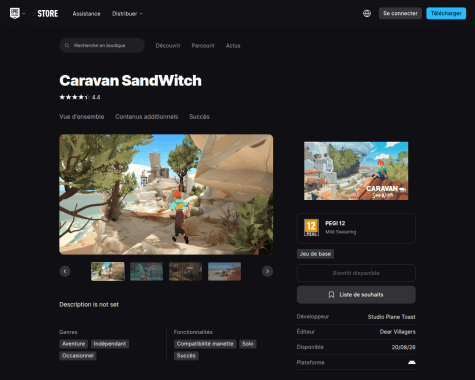Click the PEGI 12 label text

(335, 223)
